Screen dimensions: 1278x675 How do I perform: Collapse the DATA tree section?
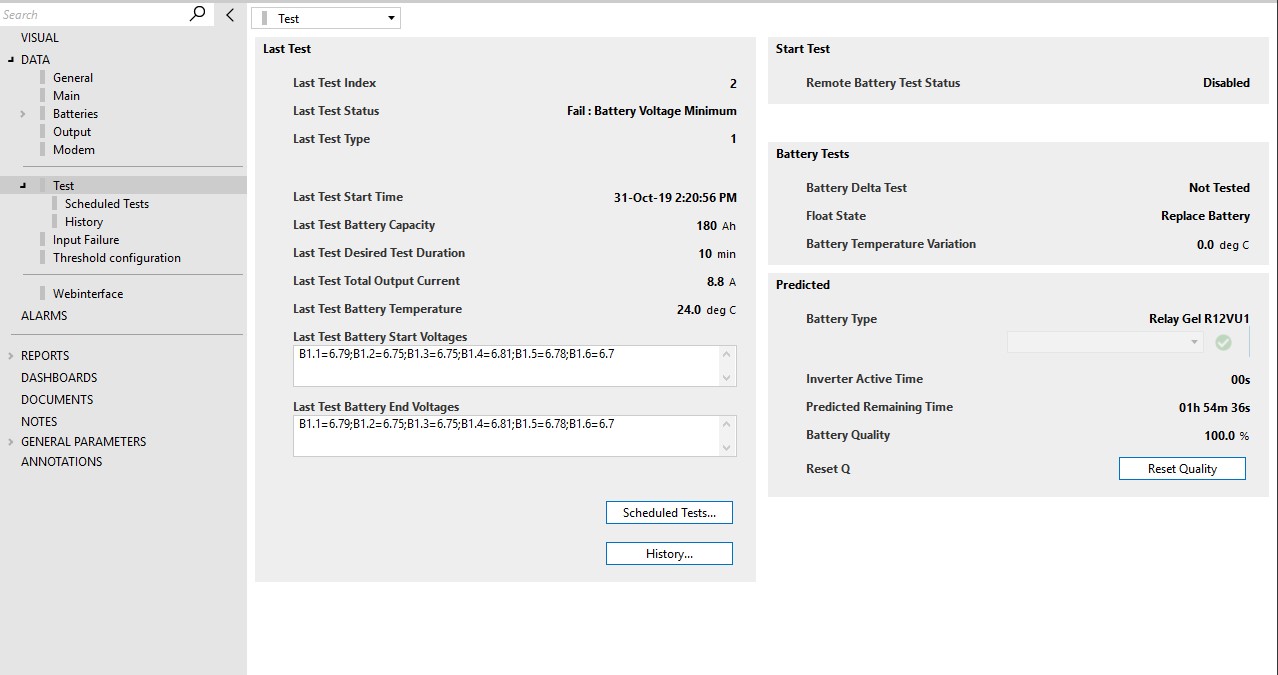11,60
